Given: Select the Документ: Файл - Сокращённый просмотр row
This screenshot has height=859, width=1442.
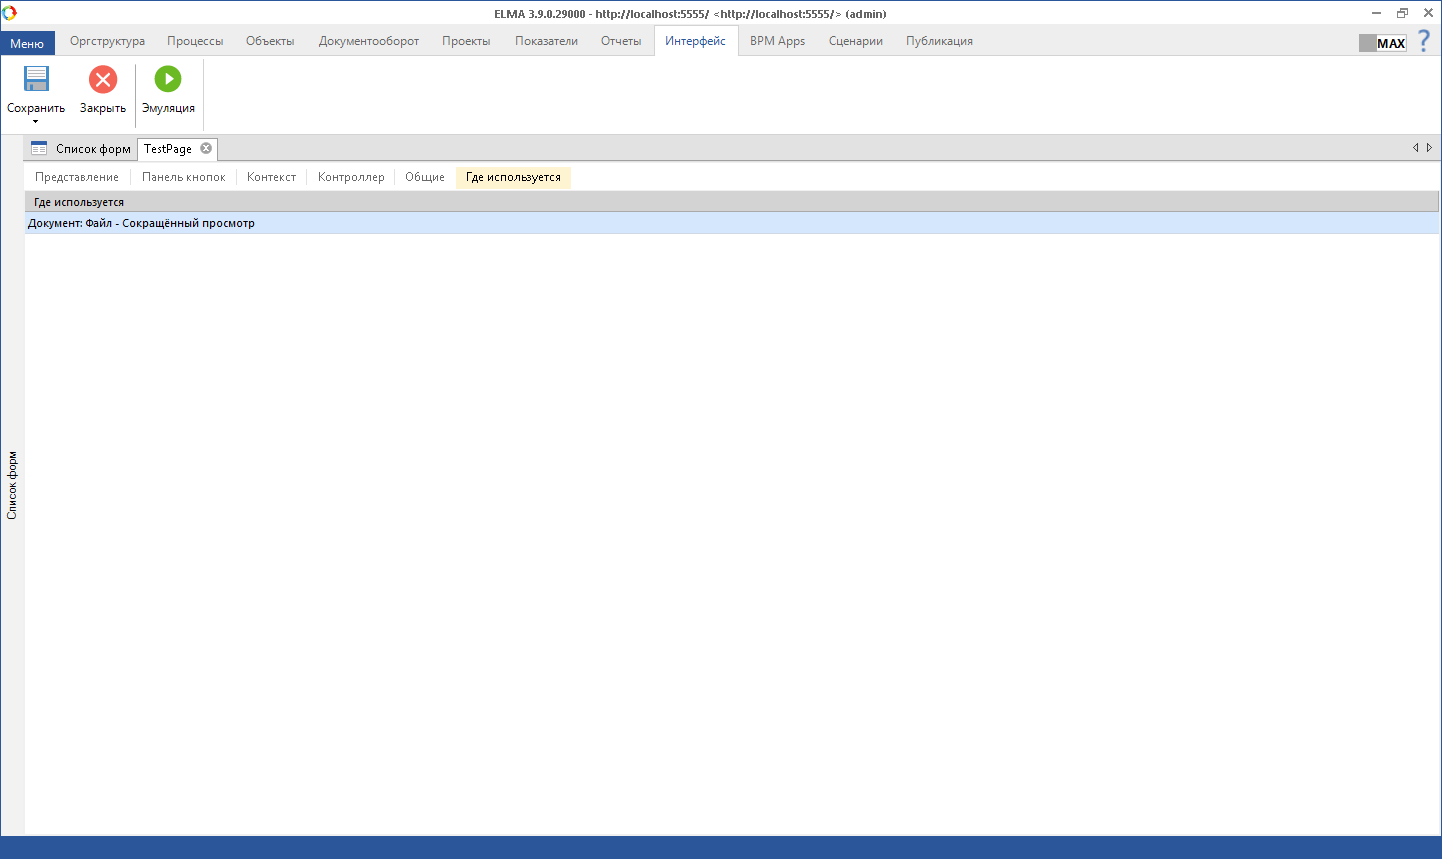Looking at the screenshot, I should click(x=141, y=223).
